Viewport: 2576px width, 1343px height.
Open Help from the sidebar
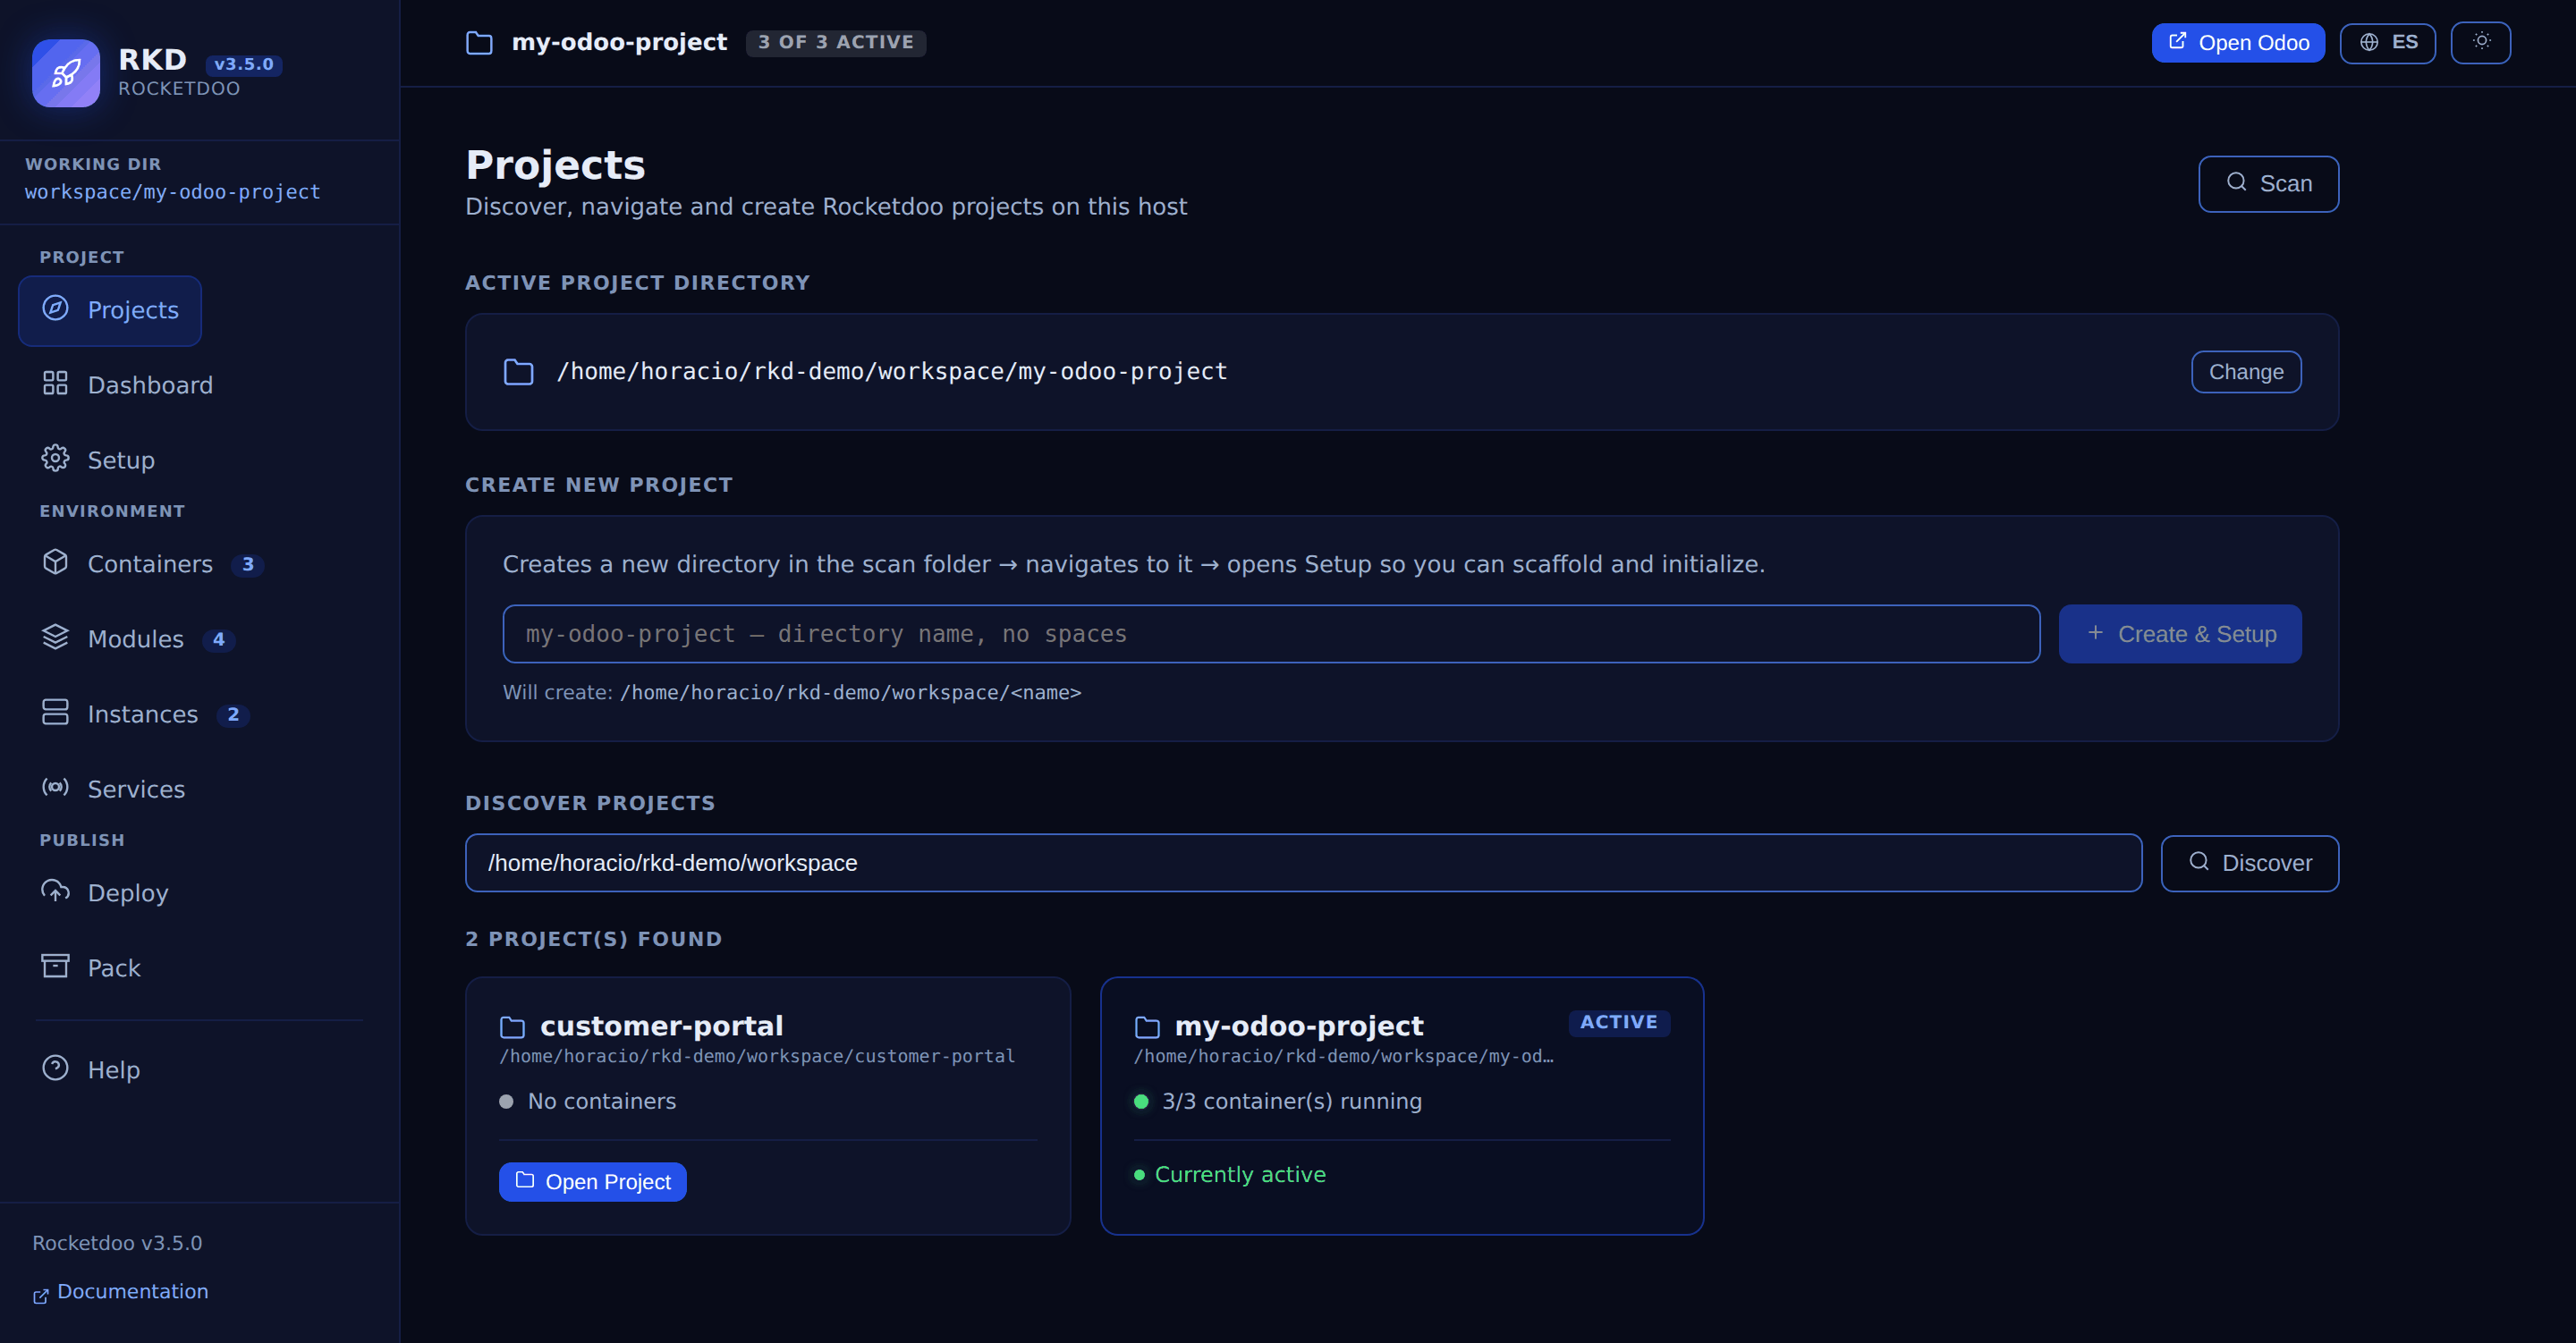tap(91, 1070)
